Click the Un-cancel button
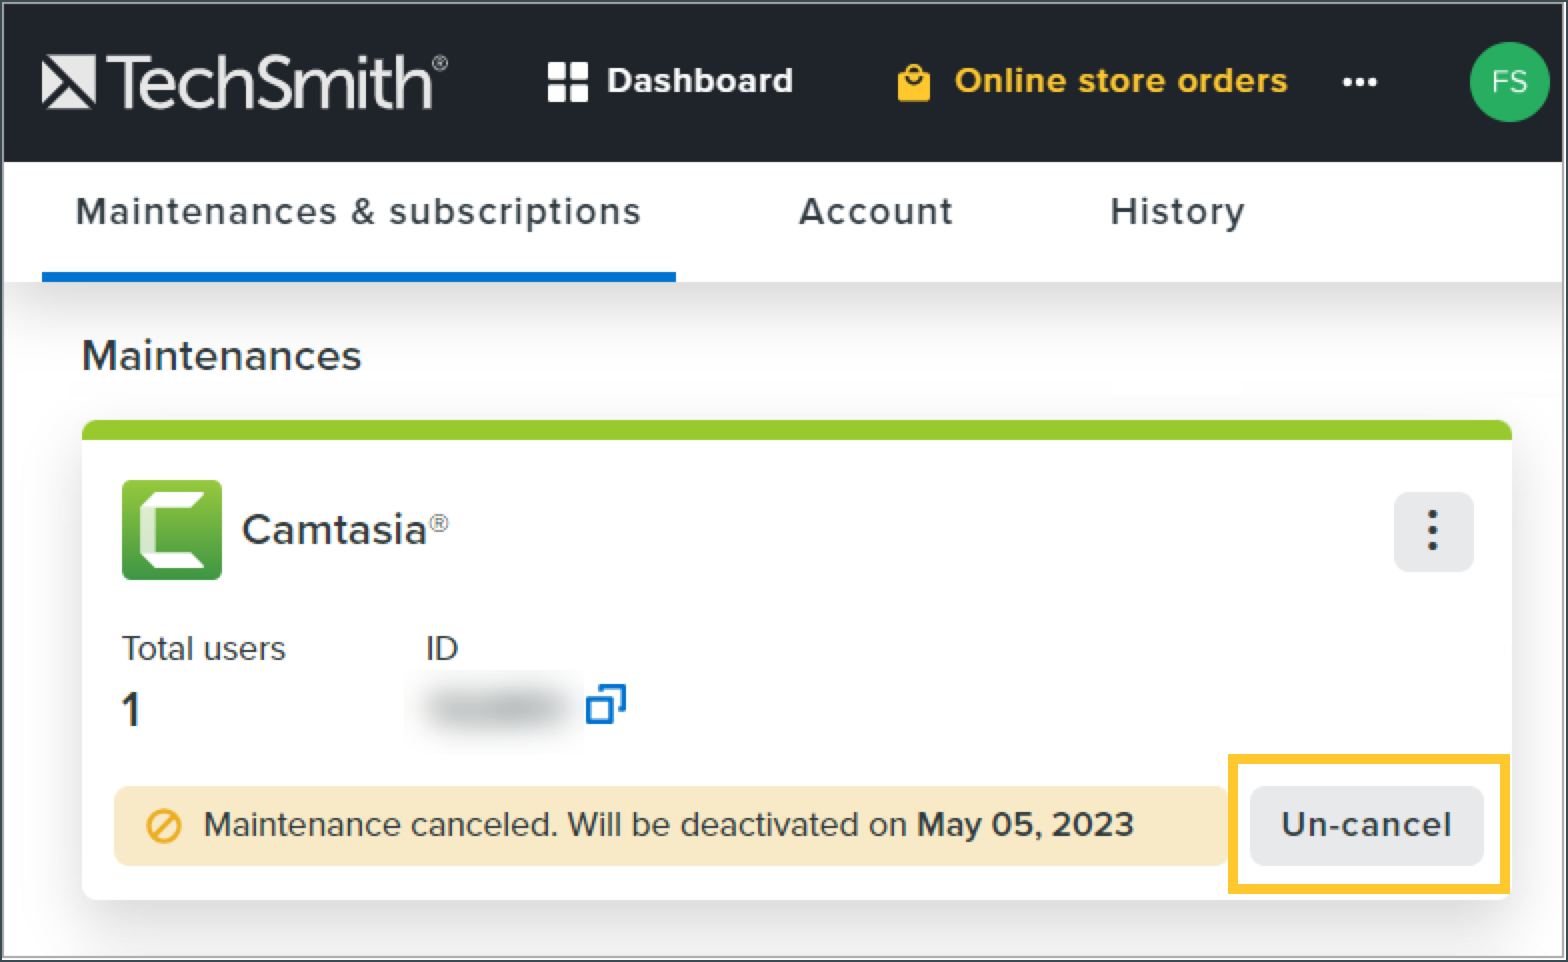1568x962 pixels. point(1366,825)
